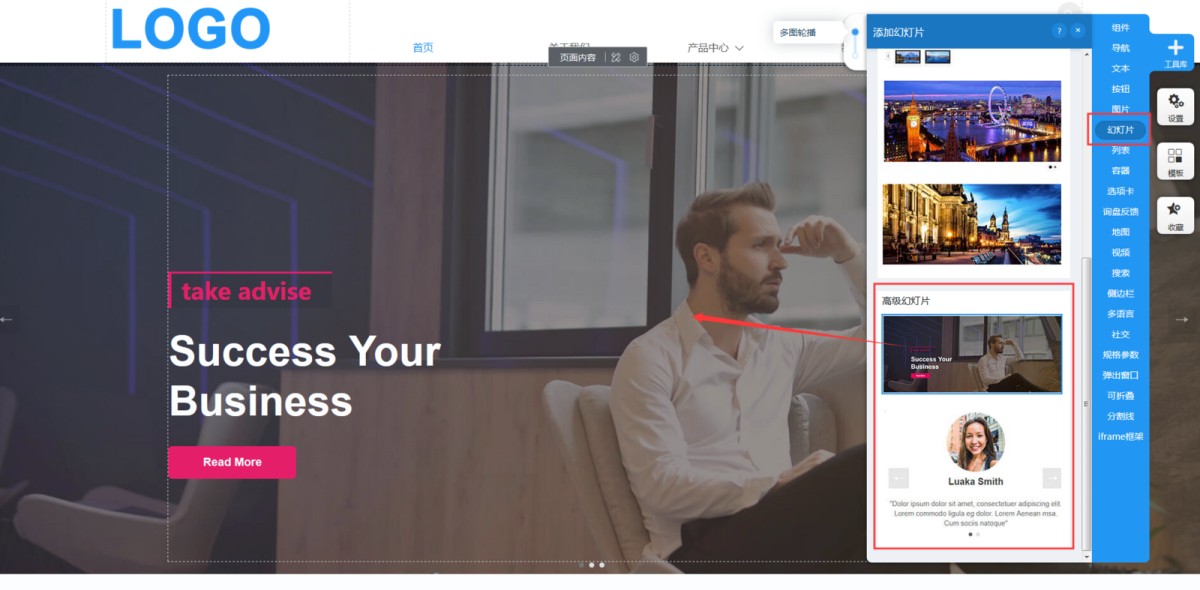Open the 收藏 favorites star icon
This screenshot has width=1200, height=590.
[1175, 215]
